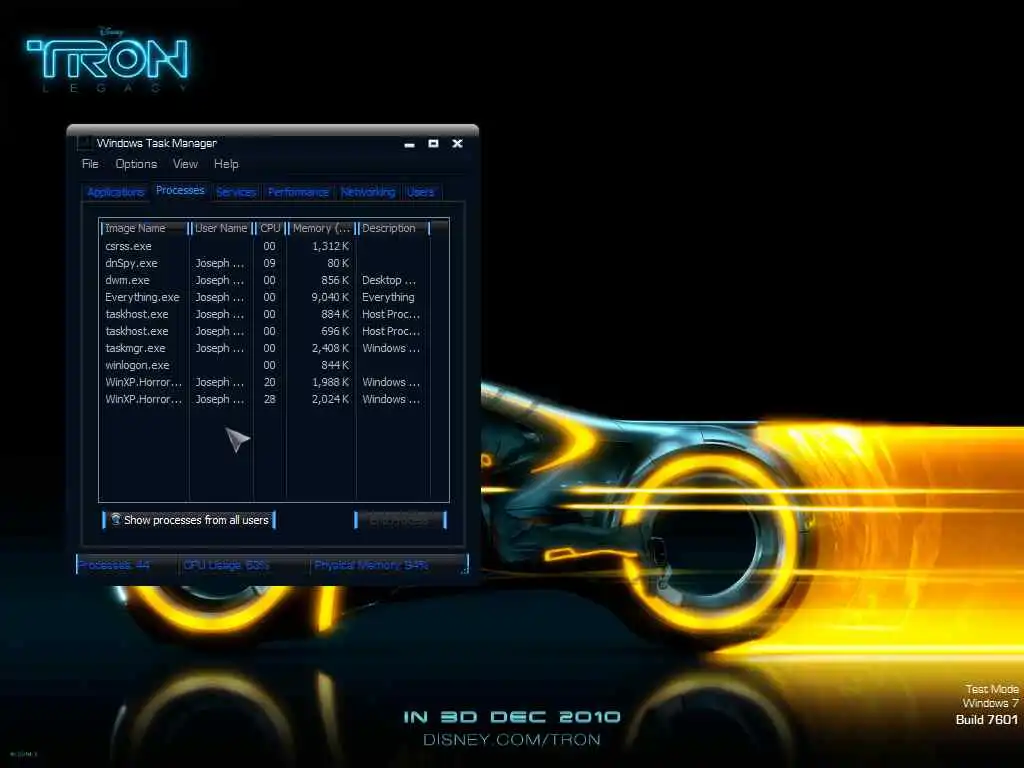
Task: Click the resize grip at window corner
Action: tap(464, 569)
